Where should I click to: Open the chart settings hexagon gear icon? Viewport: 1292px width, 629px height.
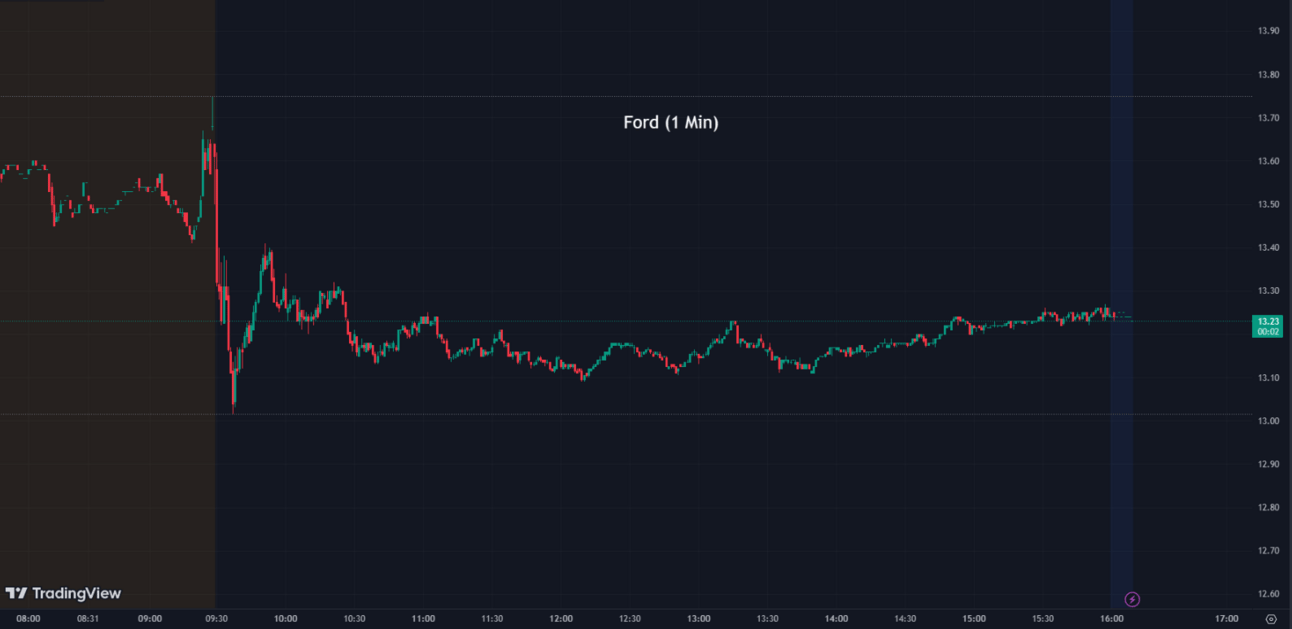1271,619
